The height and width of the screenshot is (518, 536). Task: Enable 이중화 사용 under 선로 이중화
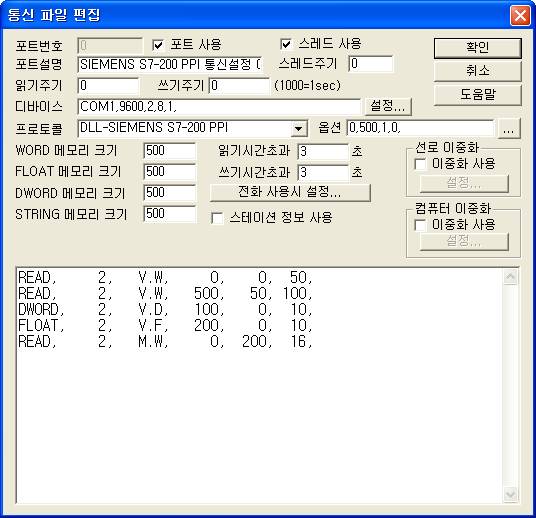tap(420, 164)
